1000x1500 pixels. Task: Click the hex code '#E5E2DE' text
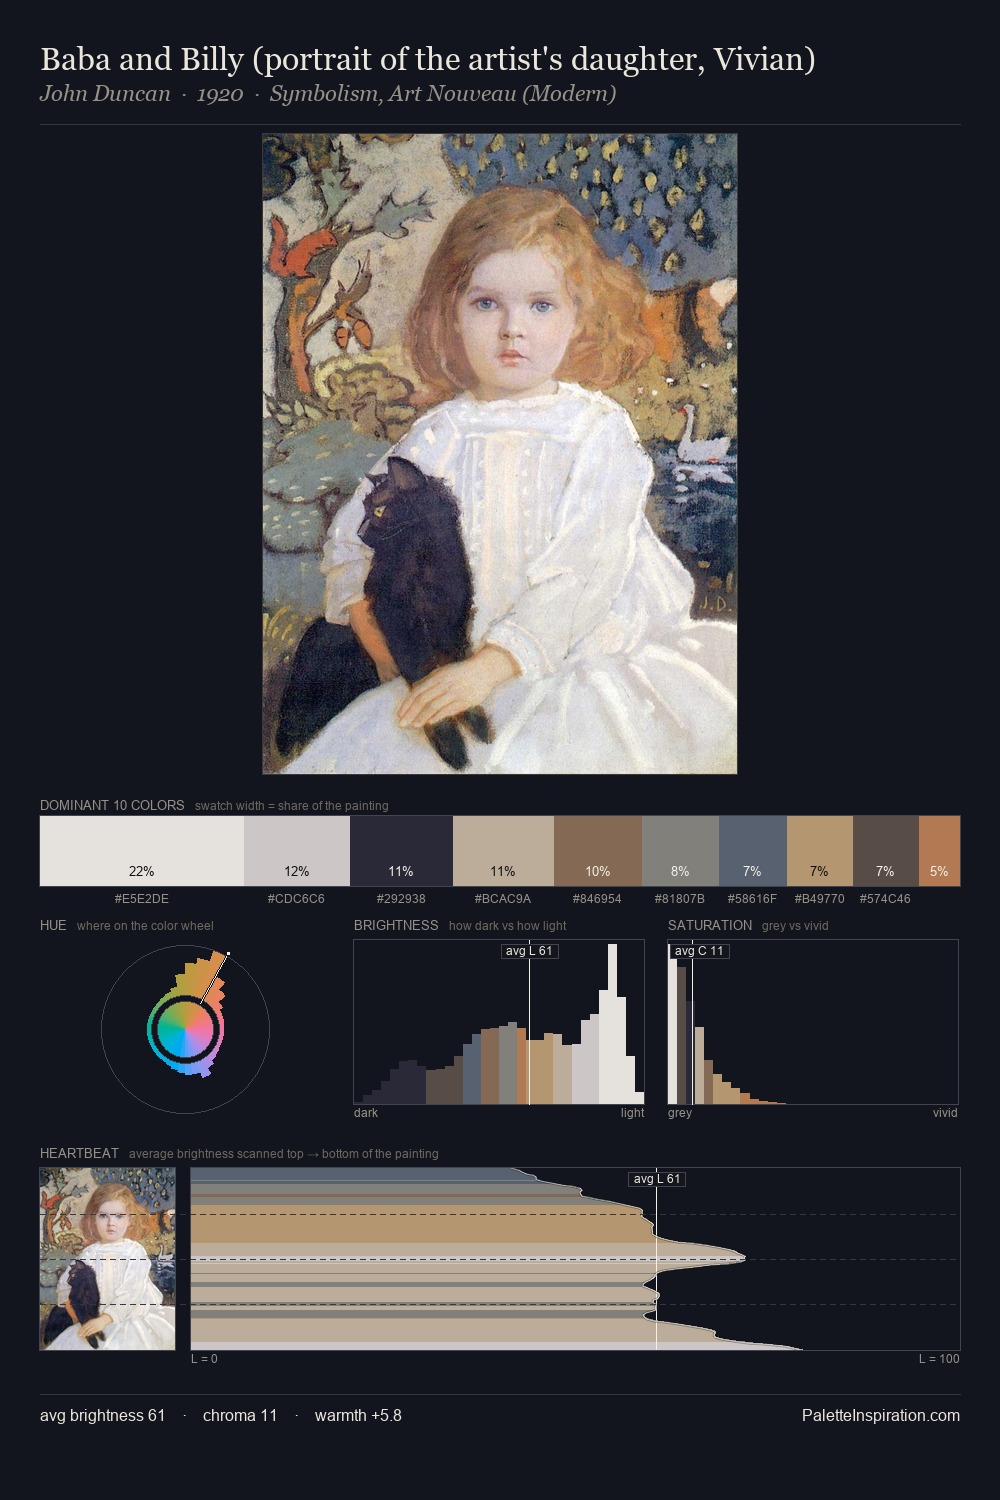click(x=142, y=899)
